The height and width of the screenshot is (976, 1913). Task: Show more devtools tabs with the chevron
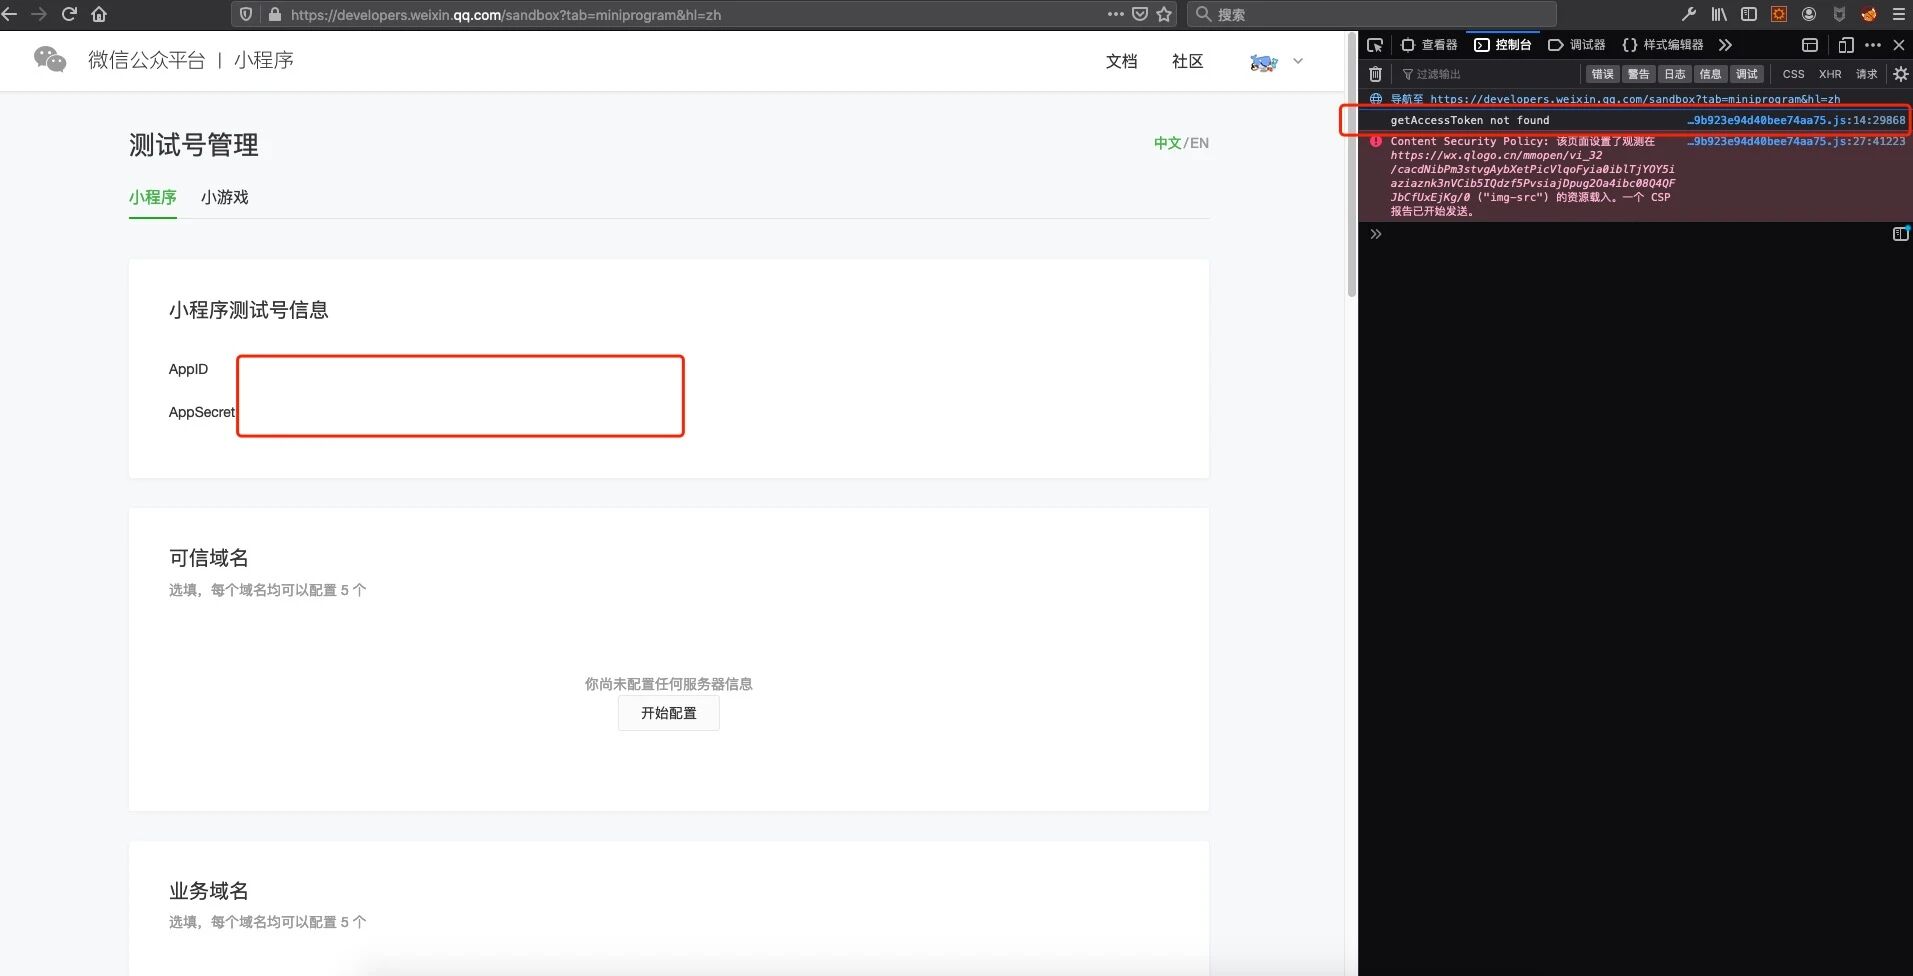1725,45
